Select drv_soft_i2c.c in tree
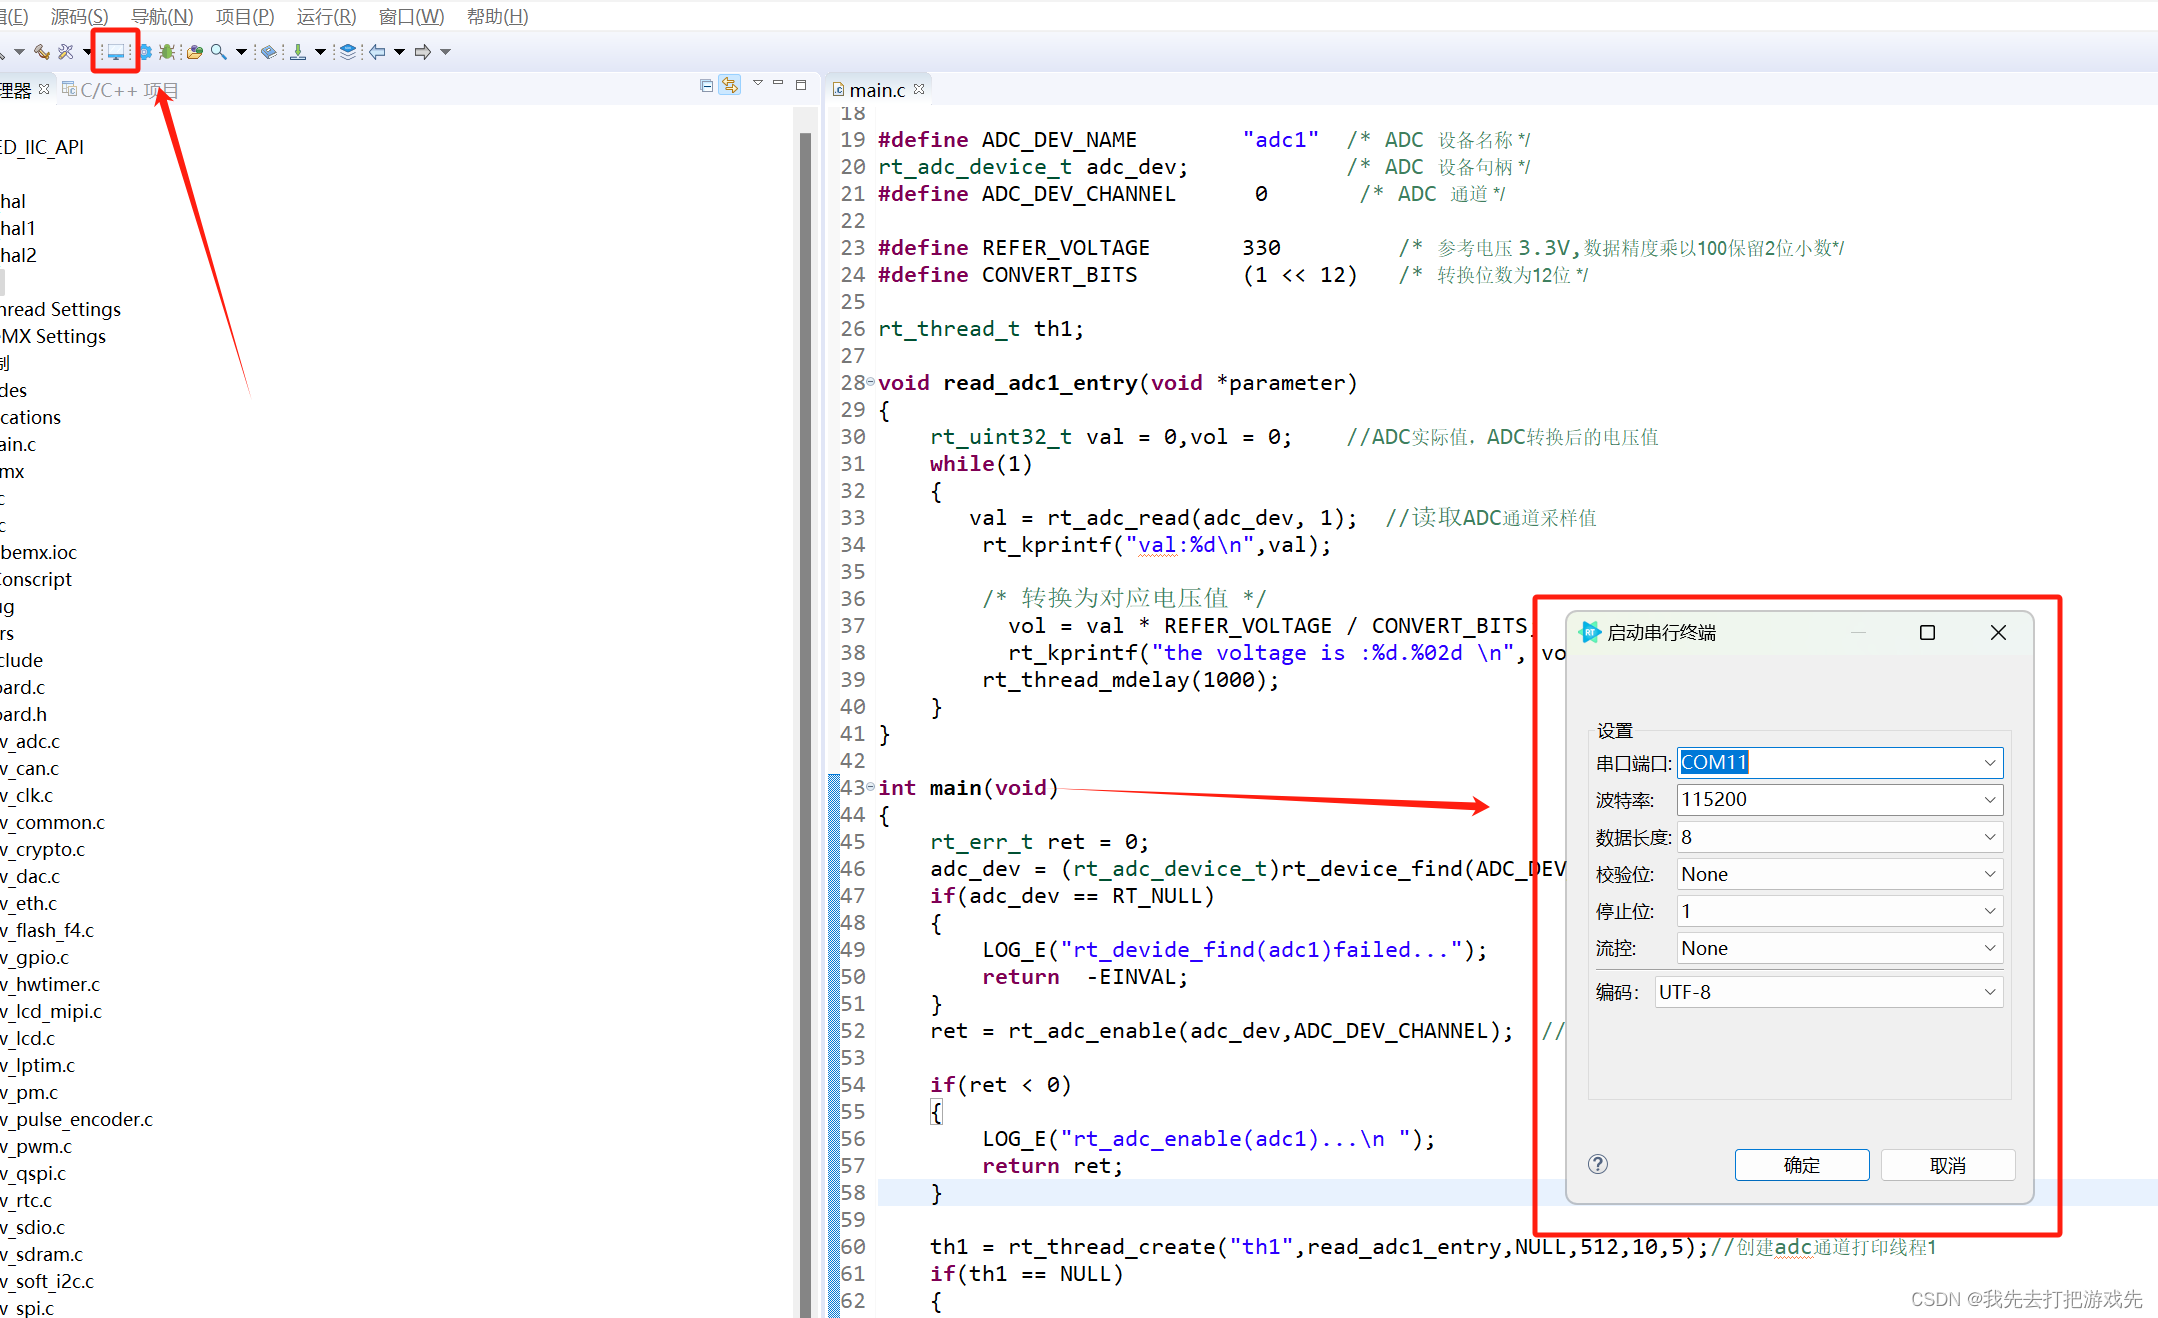This screenshot has width=2158, height=1318. [47, 1281]
